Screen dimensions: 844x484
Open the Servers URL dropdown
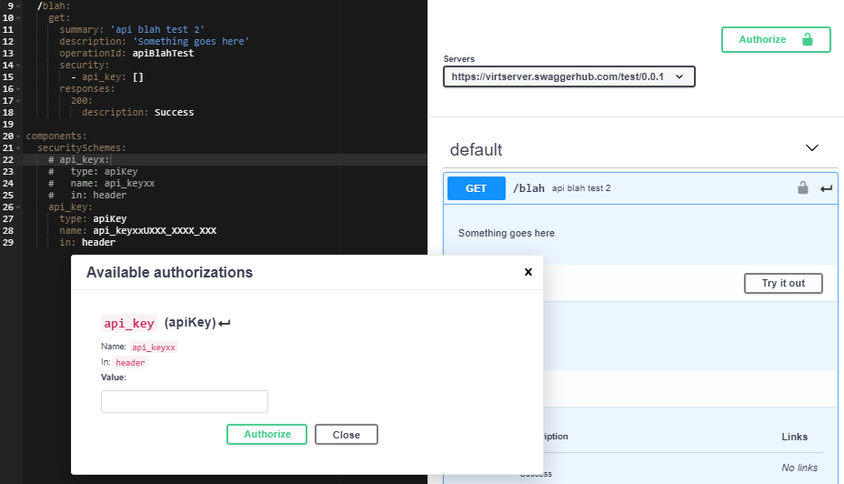568,76
